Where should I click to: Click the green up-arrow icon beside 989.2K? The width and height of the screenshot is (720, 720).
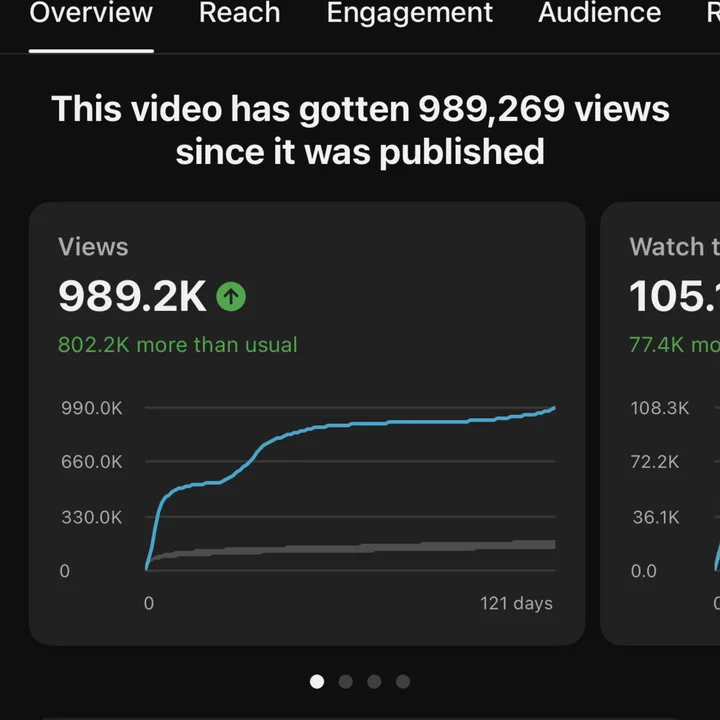[231, 297]
